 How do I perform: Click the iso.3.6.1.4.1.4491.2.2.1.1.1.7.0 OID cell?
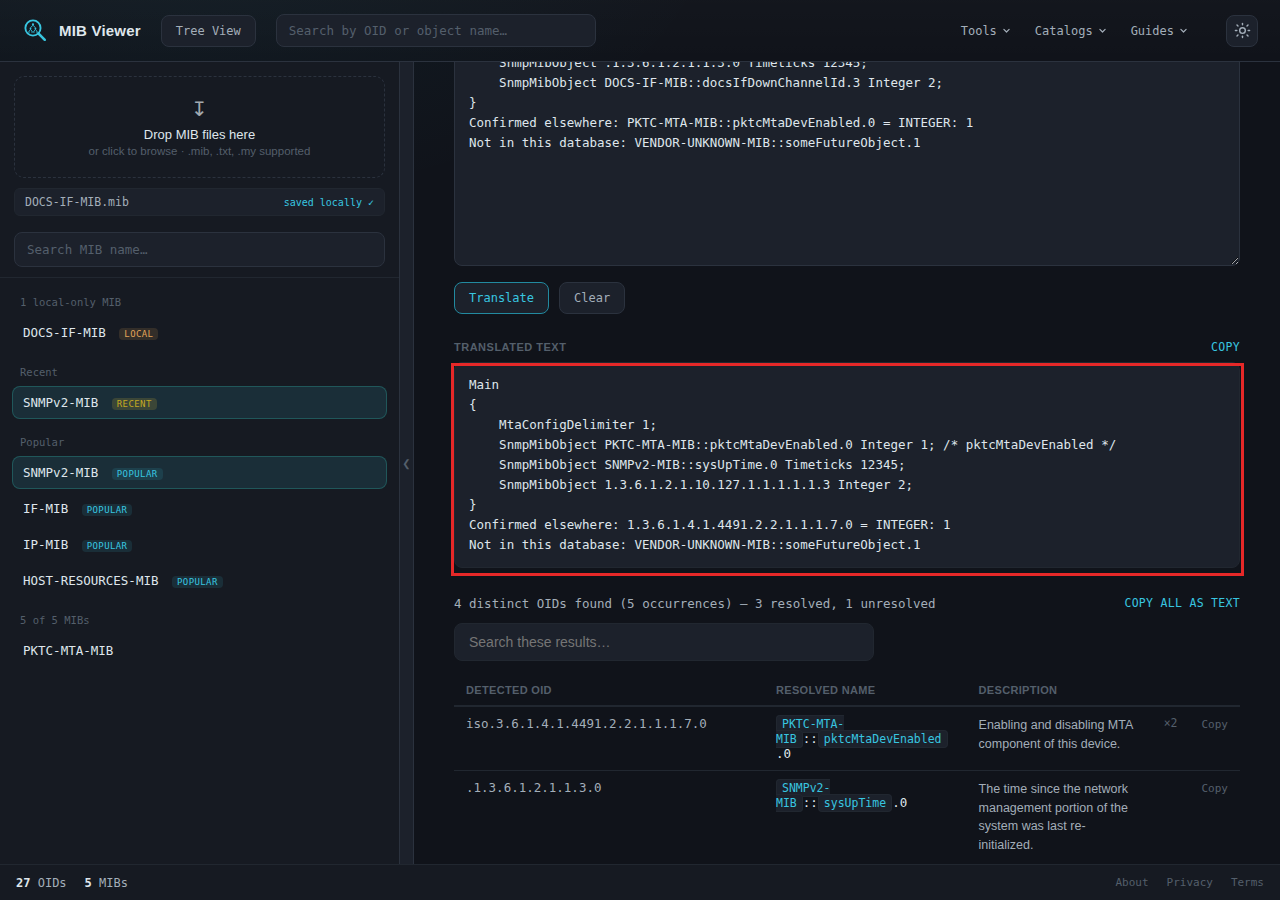tap(587, 724)
